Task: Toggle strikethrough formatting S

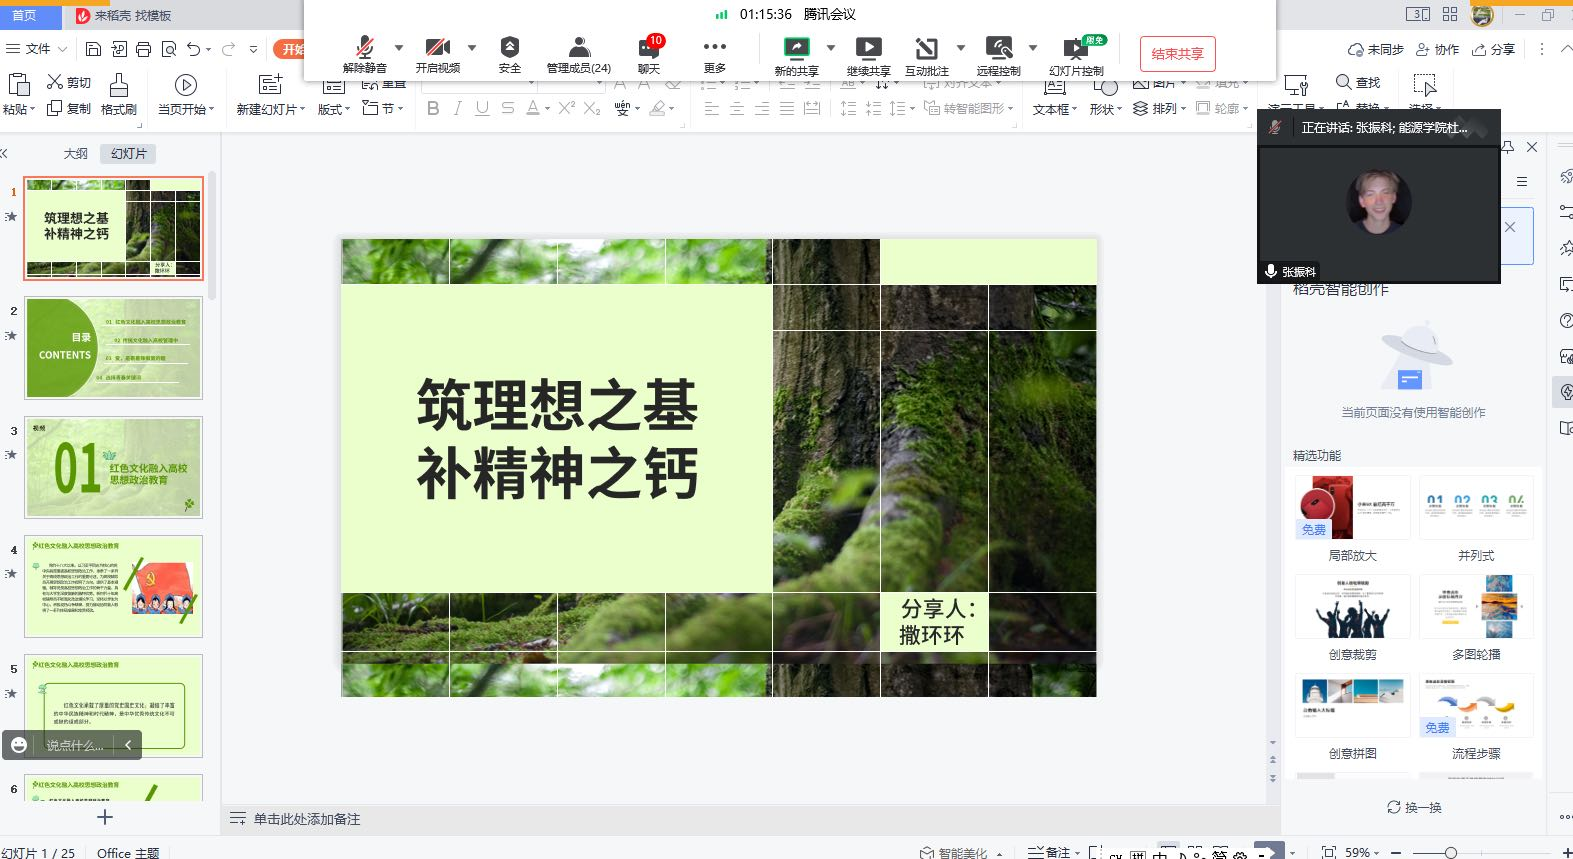Action: point(507,108)
